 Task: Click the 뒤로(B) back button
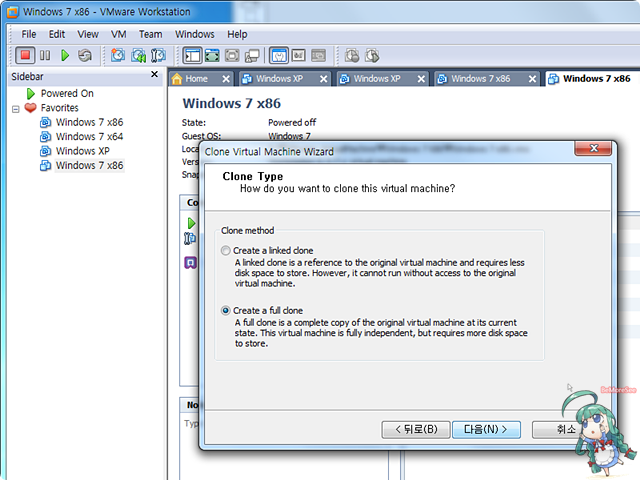416,429
